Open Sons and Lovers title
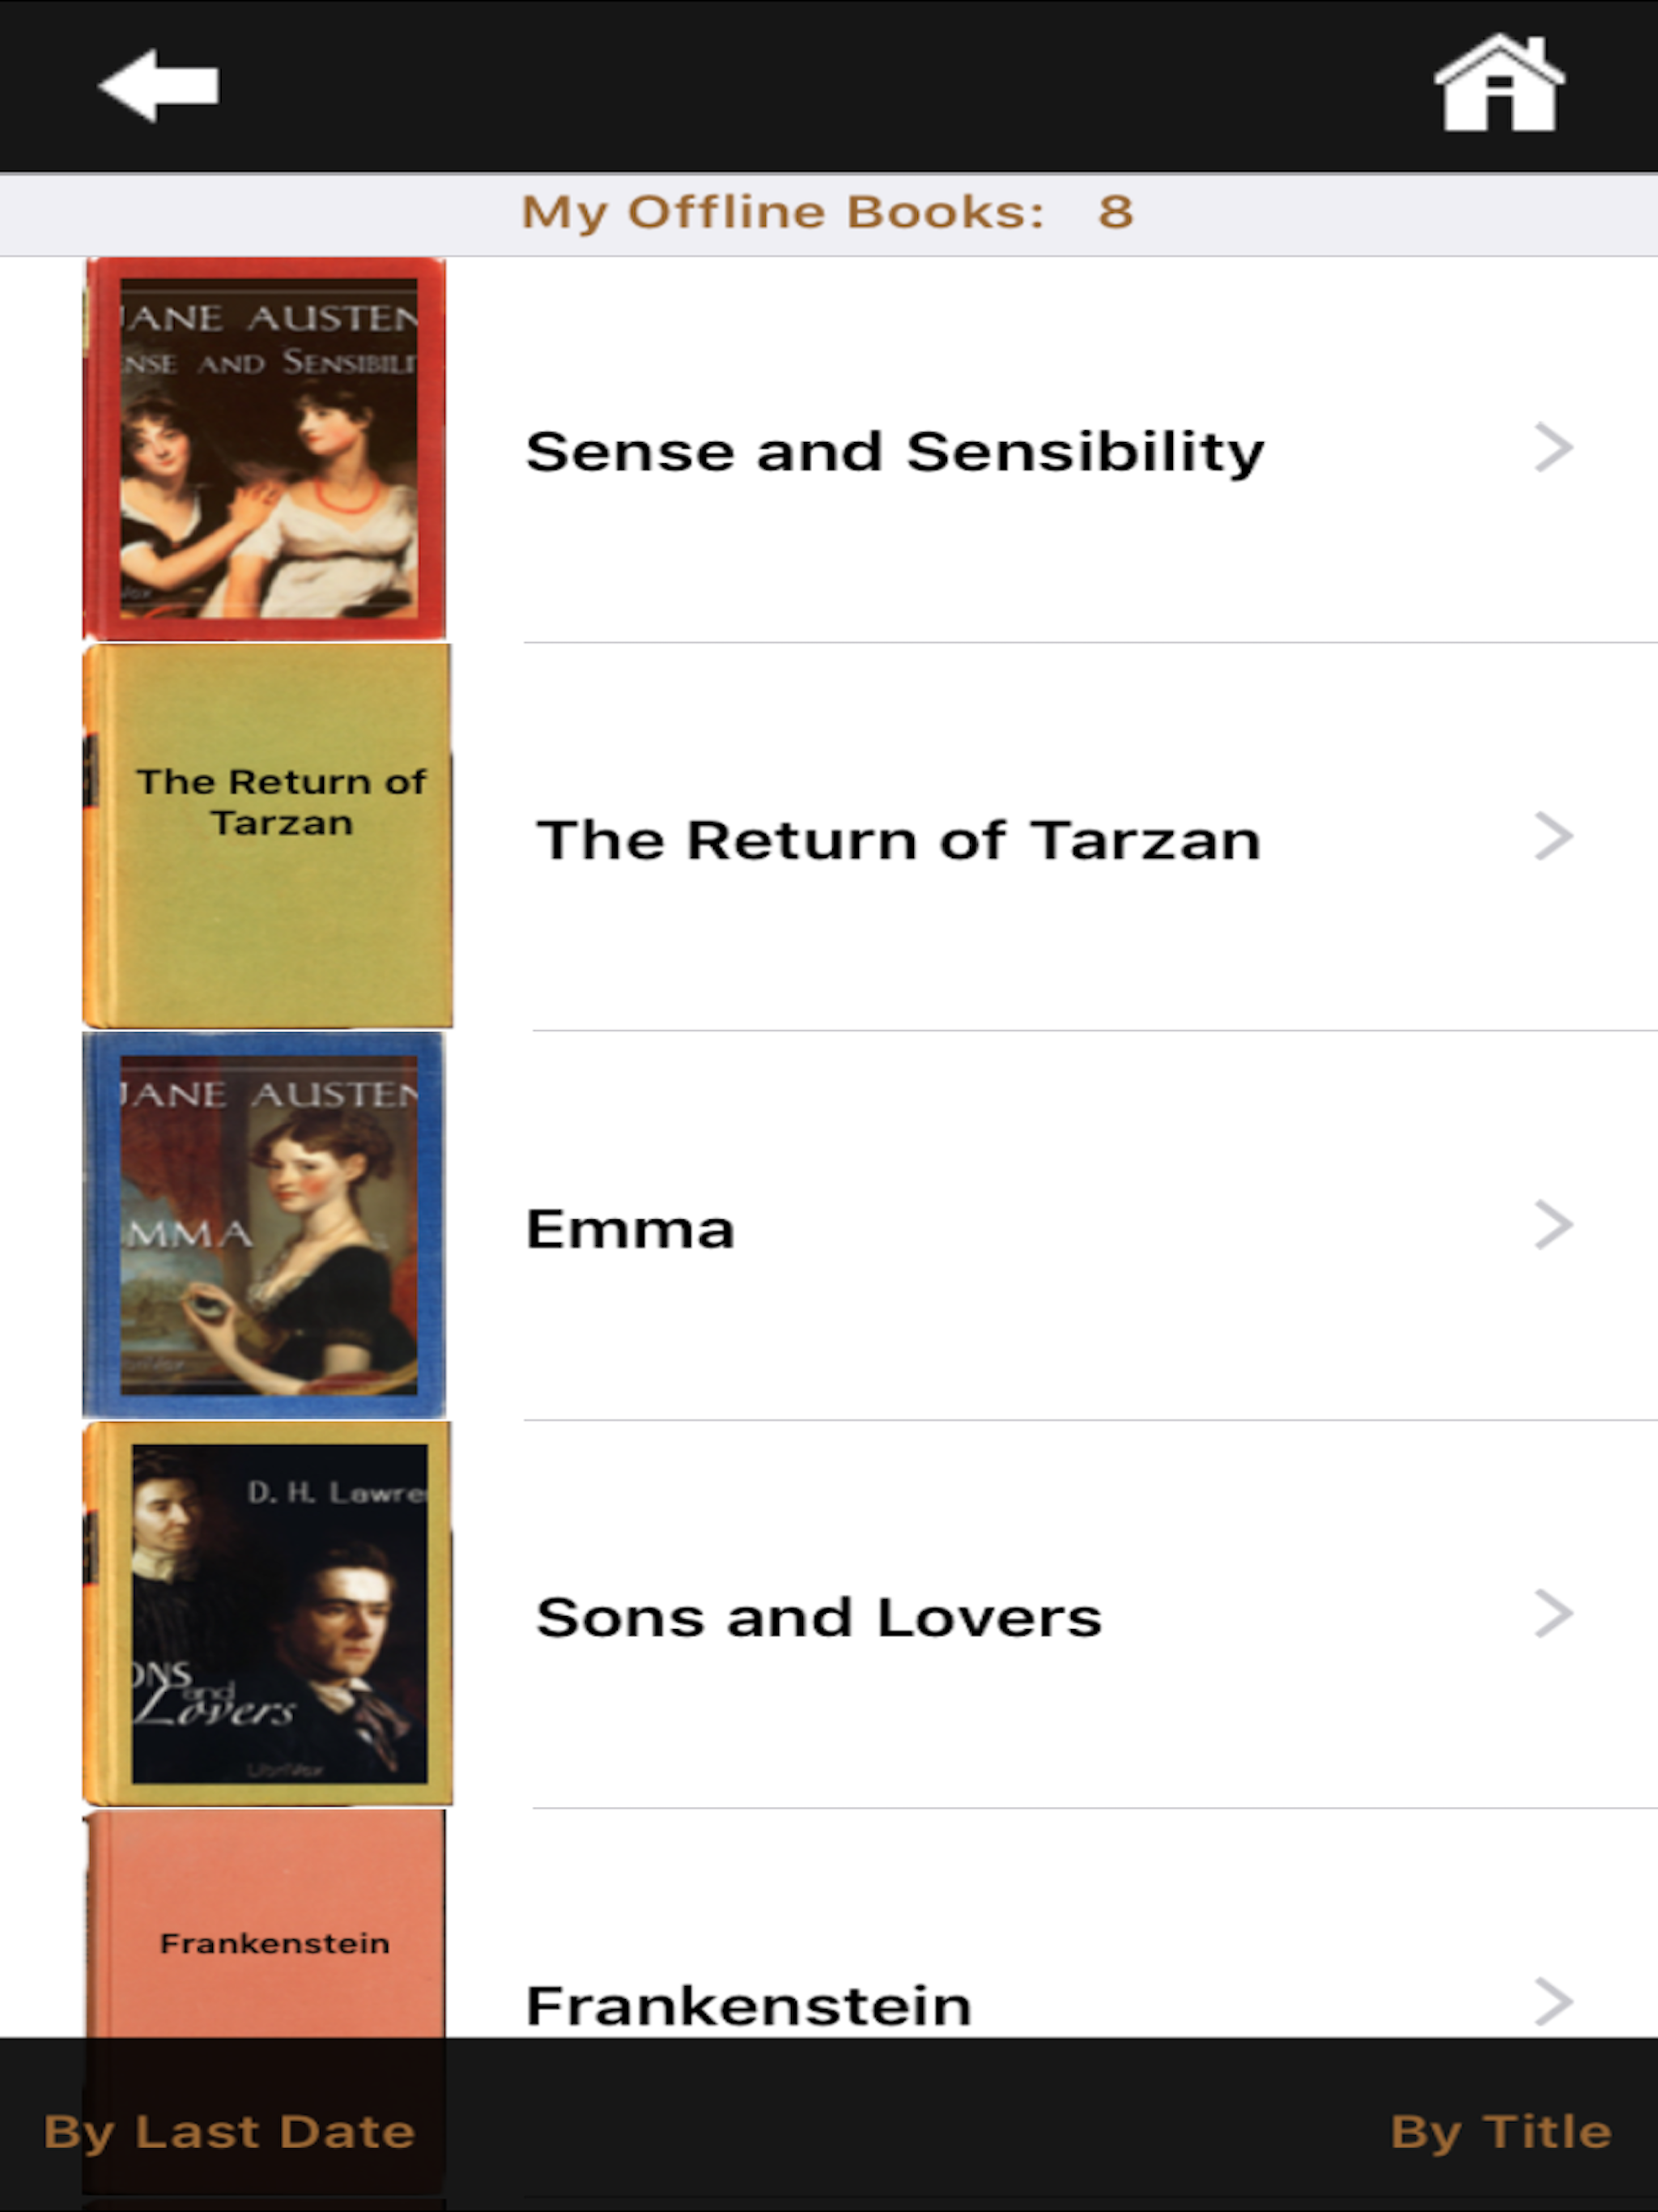Image resolution: width=1658 pixels, height=2212 pixels. [x=818, y=1617]
